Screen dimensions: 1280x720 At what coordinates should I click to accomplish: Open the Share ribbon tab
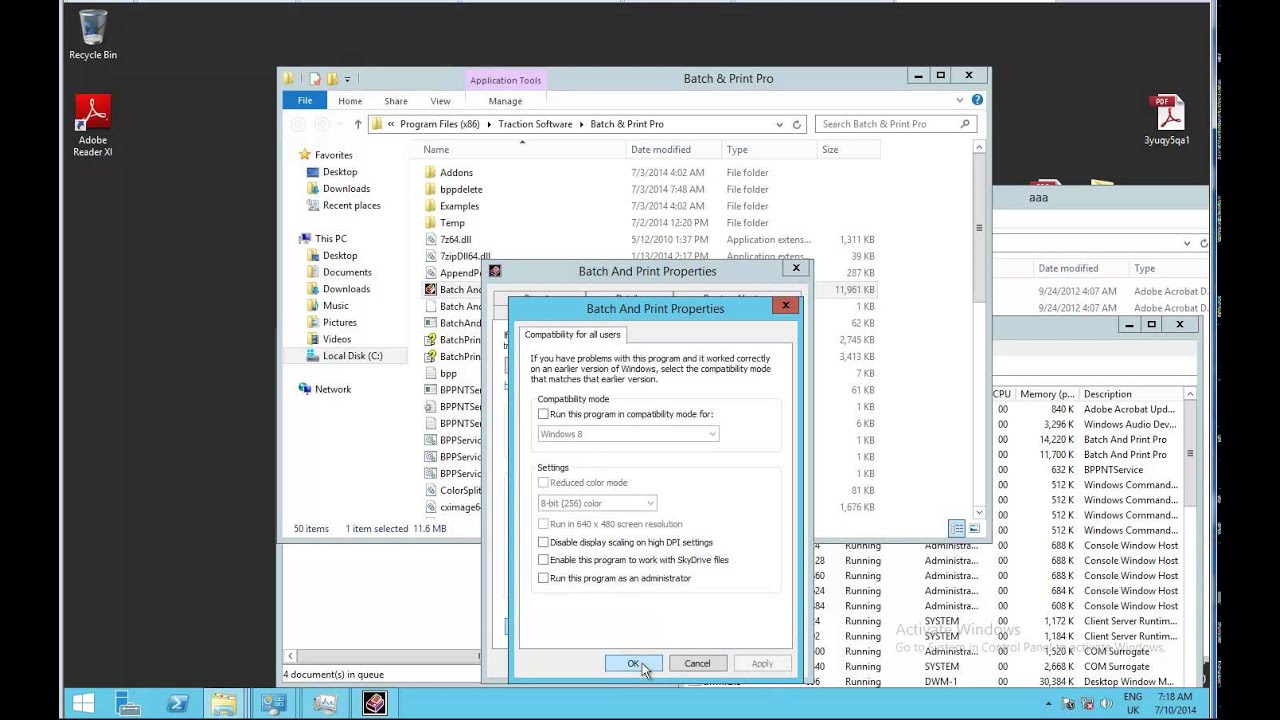[x=396, y=101]
